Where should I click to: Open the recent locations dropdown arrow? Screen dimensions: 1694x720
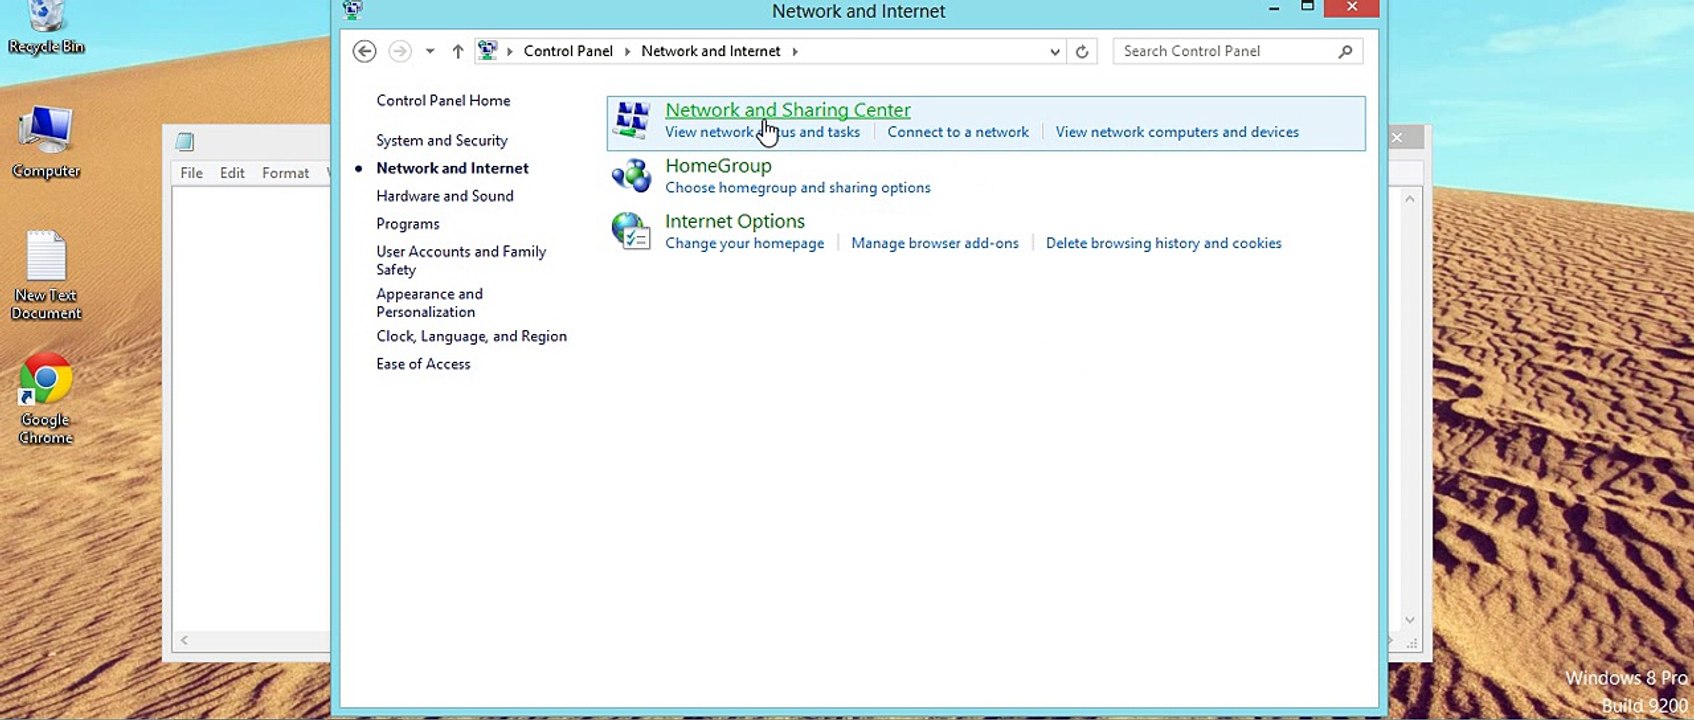[x=430, y=51]
